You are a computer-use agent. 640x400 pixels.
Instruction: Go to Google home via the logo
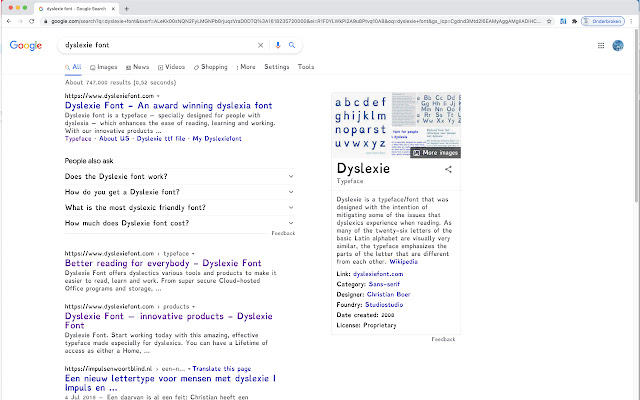(26, 45)
